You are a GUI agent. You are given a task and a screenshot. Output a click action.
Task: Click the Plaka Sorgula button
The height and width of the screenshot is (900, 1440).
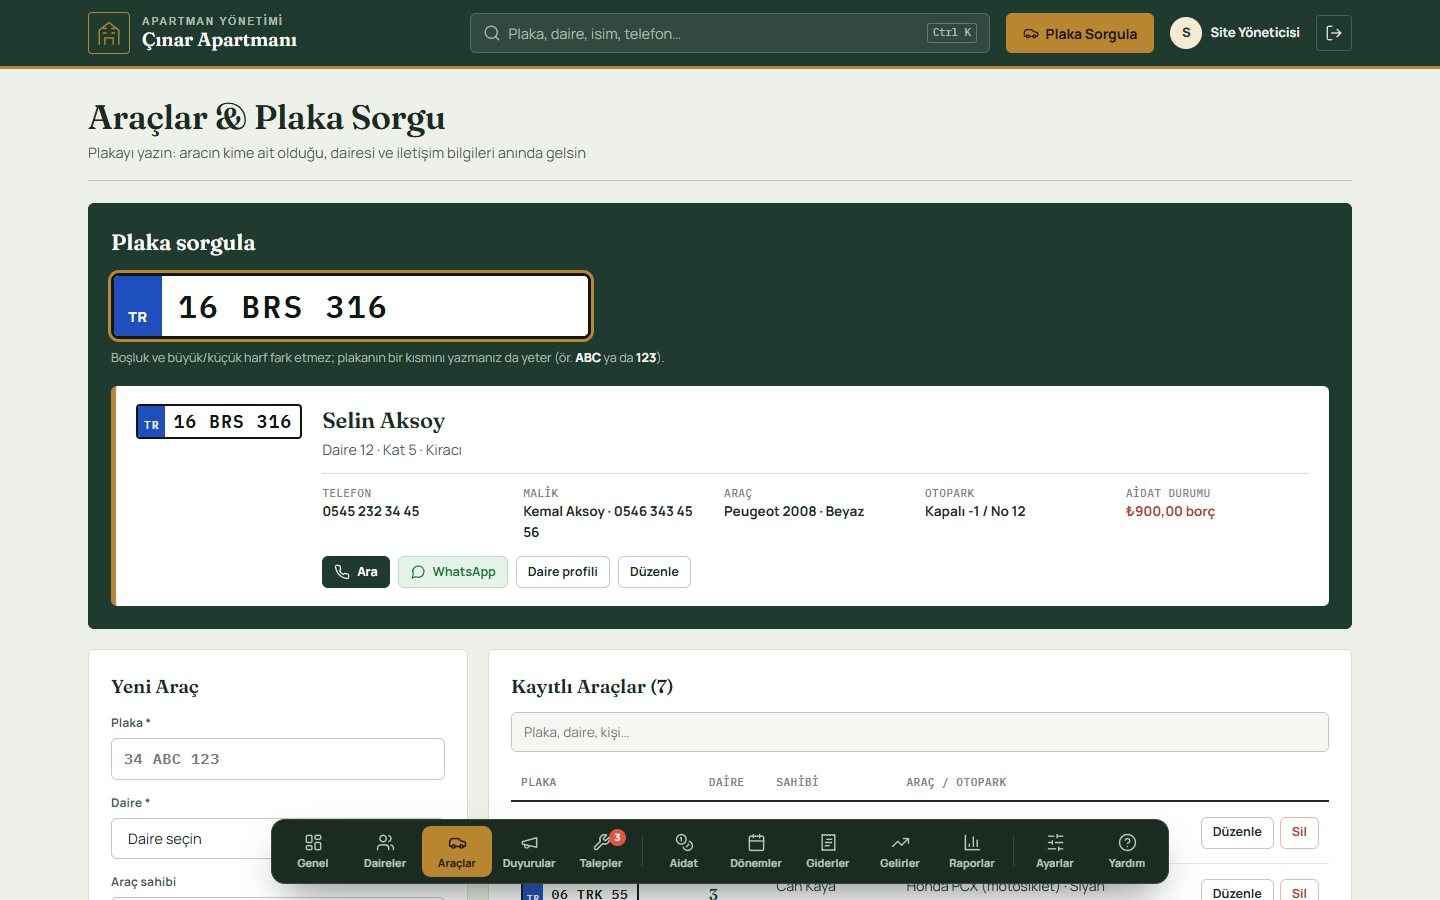click(x=1080, y=33)
